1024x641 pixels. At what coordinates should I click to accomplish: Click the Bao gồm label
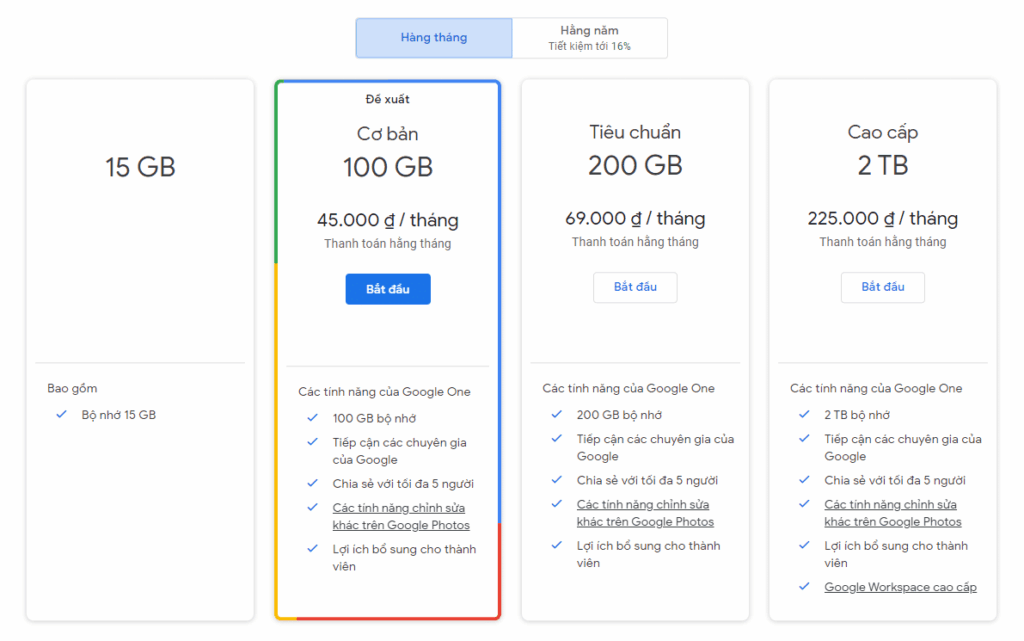click(x=72, y=388)
